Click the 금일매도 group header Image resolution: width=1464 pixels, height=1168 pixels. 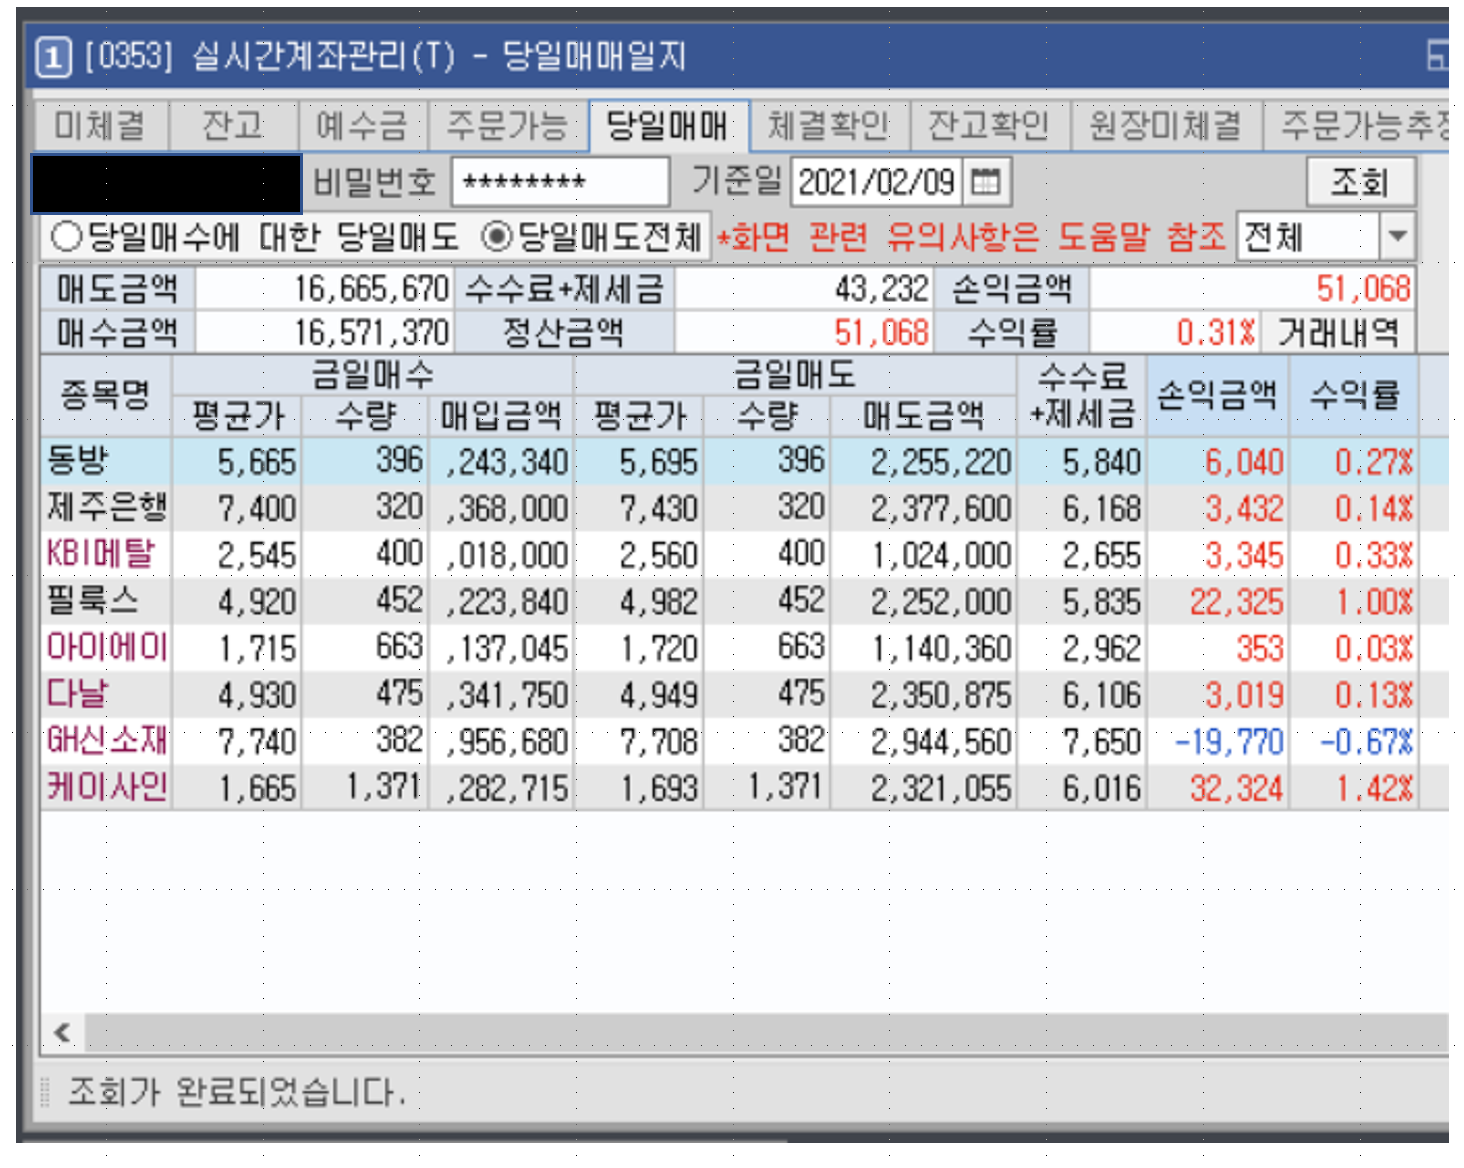click(795, 375)
